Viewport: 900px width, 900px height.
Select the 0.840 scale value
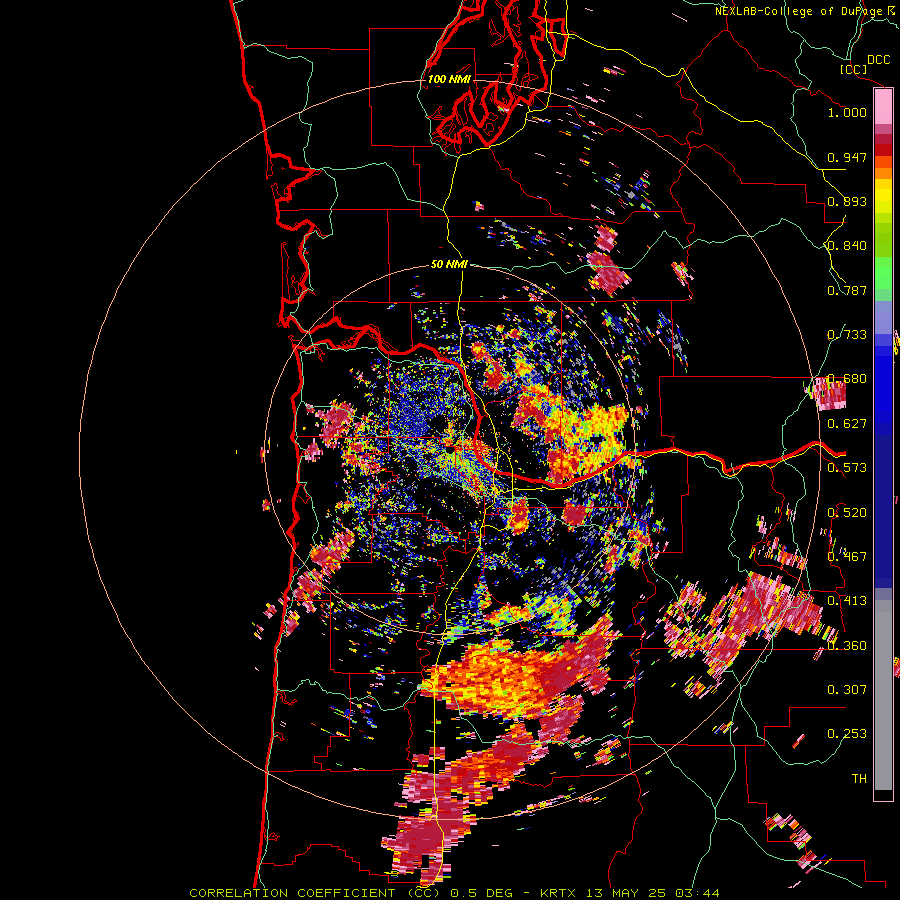pos(847,246)
